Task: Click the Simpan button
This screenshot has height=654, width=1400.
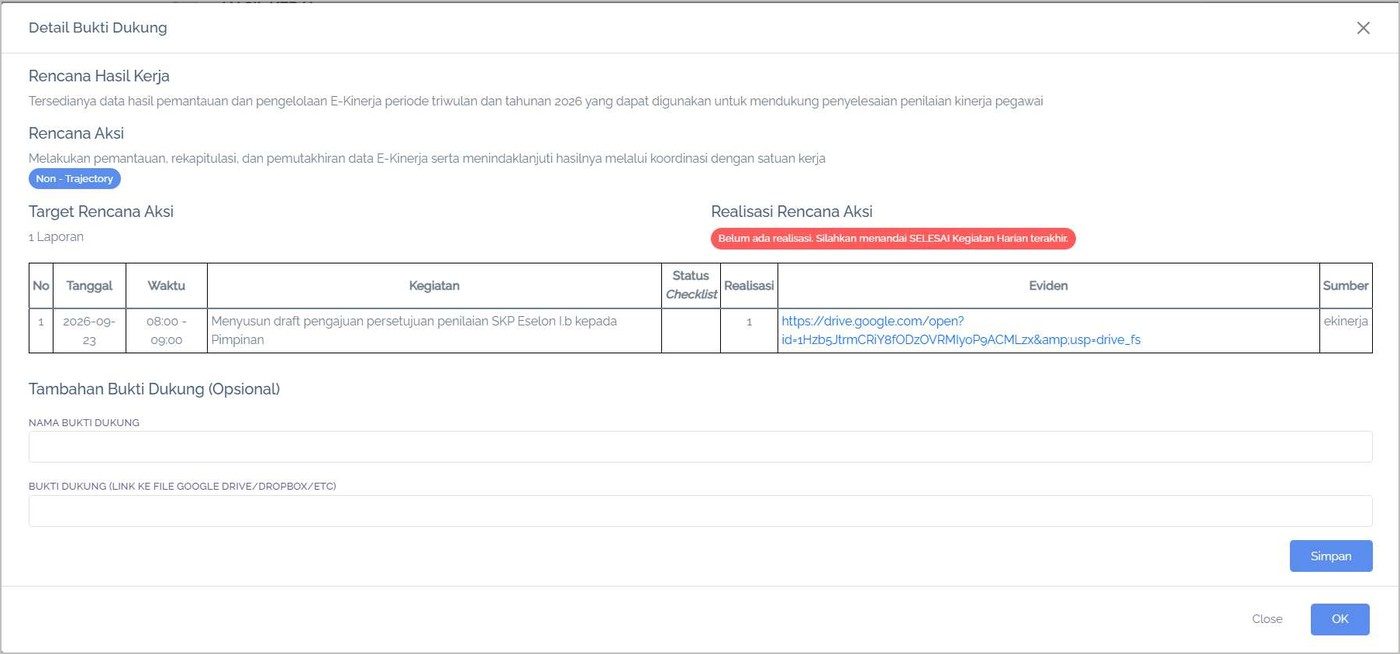Action: 1331,556
